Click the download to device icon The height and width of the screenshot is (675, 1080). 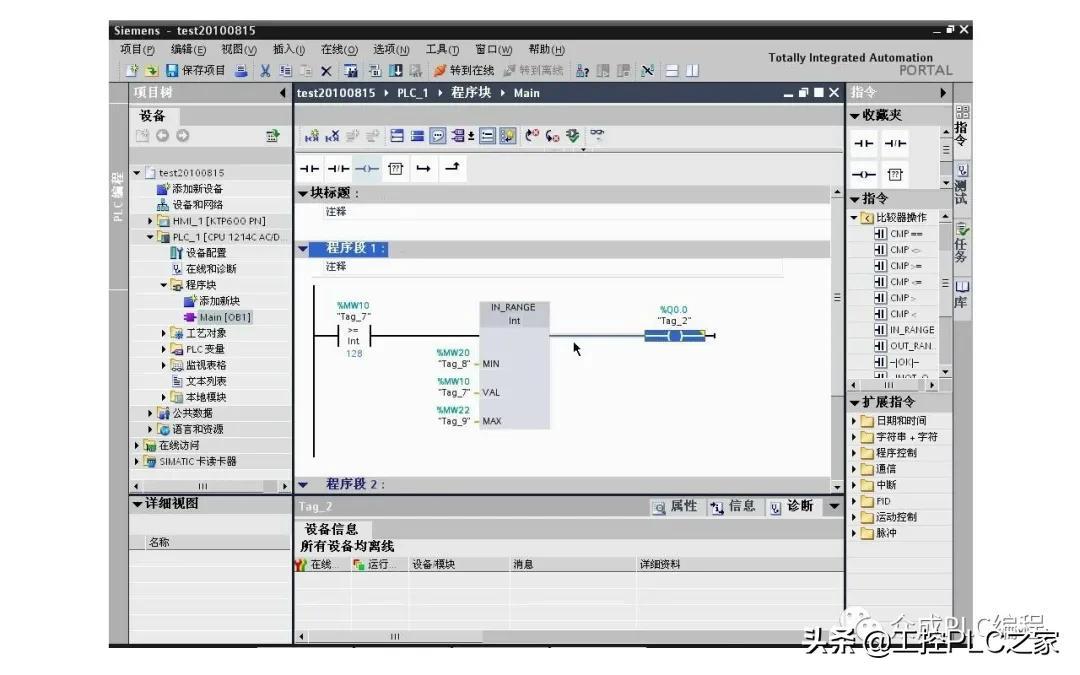(395, 70)
